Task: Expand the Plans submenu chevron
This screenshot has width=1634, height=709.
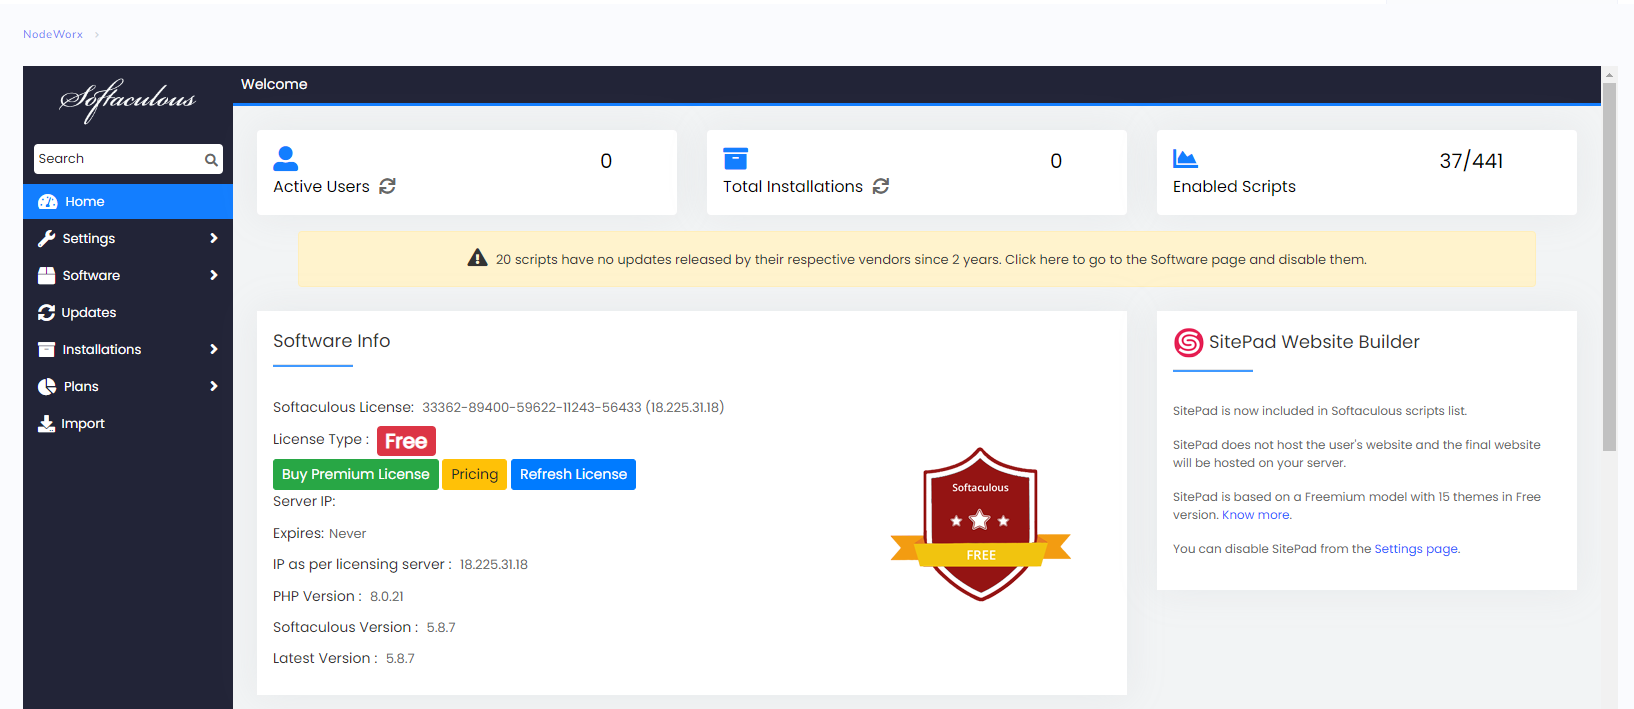Action: tap(214, 386)
